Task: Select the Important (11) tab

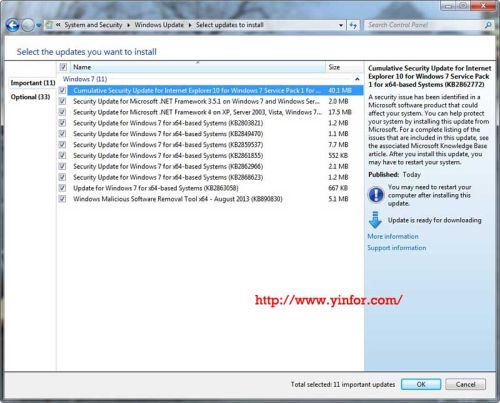Action: coord(33,83)
